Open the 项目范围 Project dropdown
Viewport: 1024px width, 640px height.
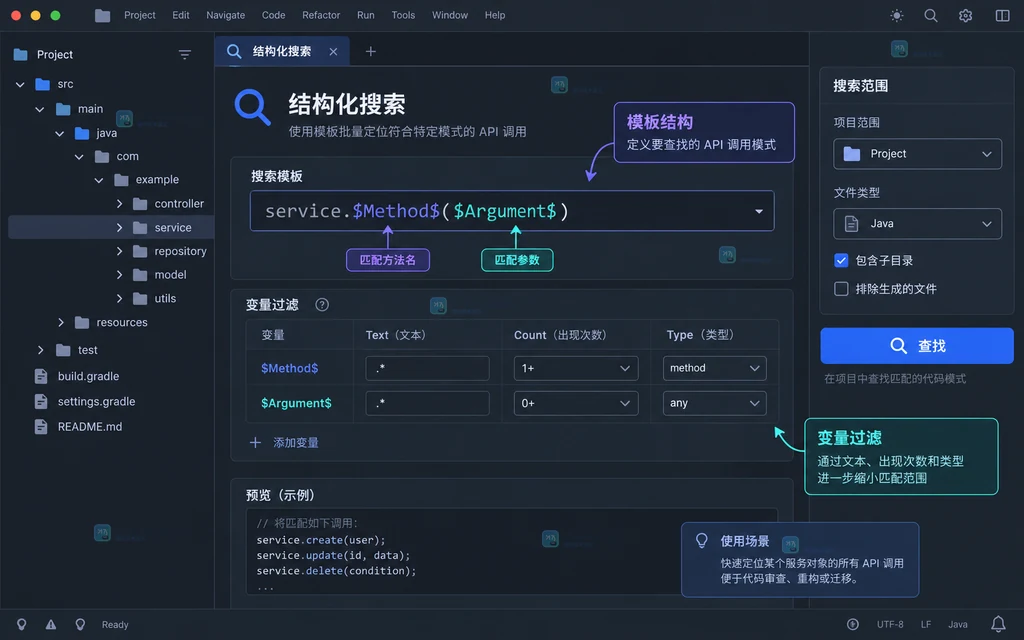pyautogui.click(x=917, y=154)
